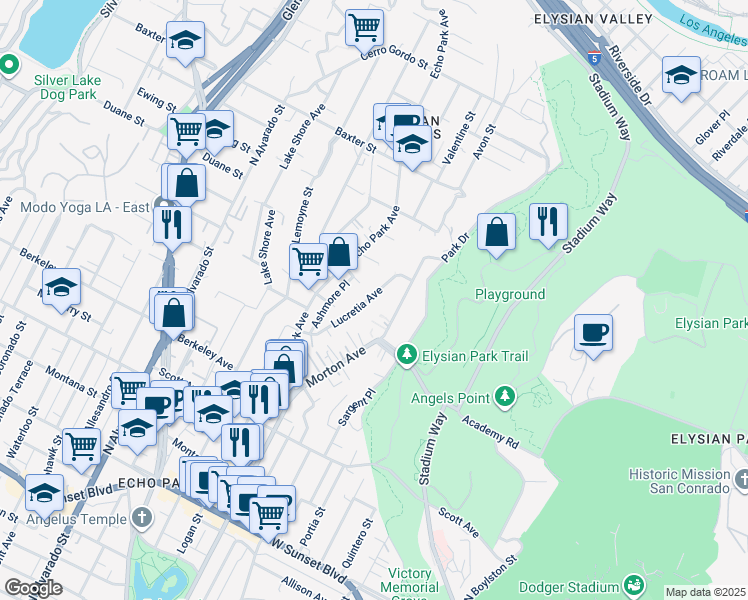The width and height of the screenshot is (748, 600).
Task: Click the Elysian Park Trail green marker
Action: click(x=406, y=354)
